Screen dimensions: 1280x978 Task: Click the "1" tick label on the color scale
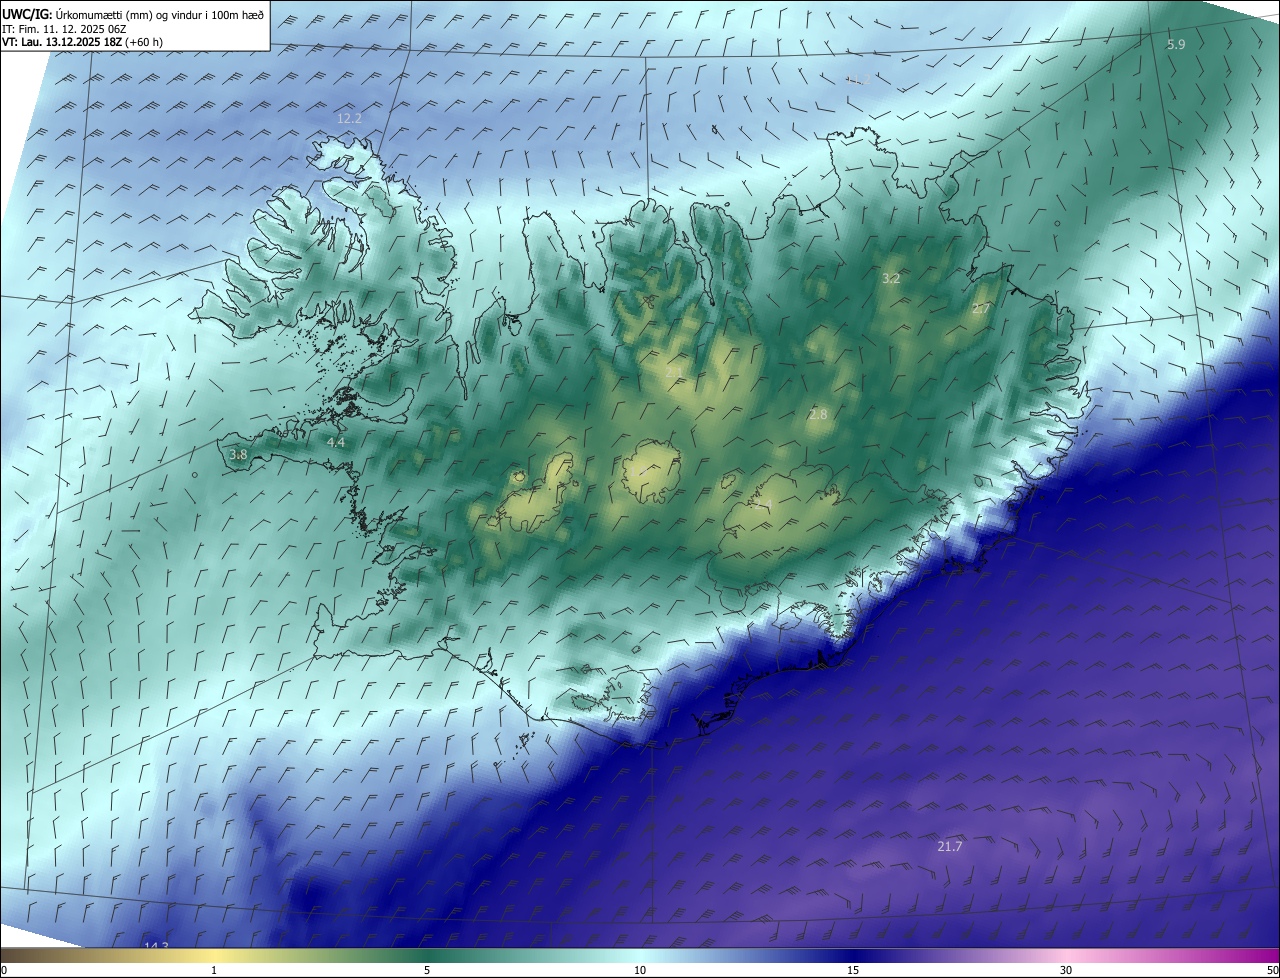coord(214,970)
